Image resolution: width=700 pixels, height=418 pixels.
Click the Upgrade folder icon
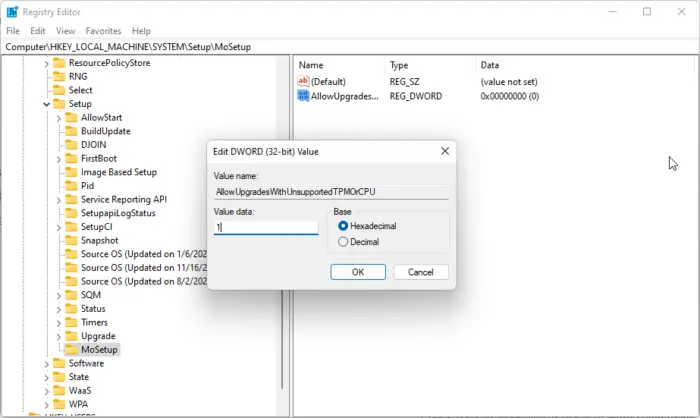click(71, 336)
